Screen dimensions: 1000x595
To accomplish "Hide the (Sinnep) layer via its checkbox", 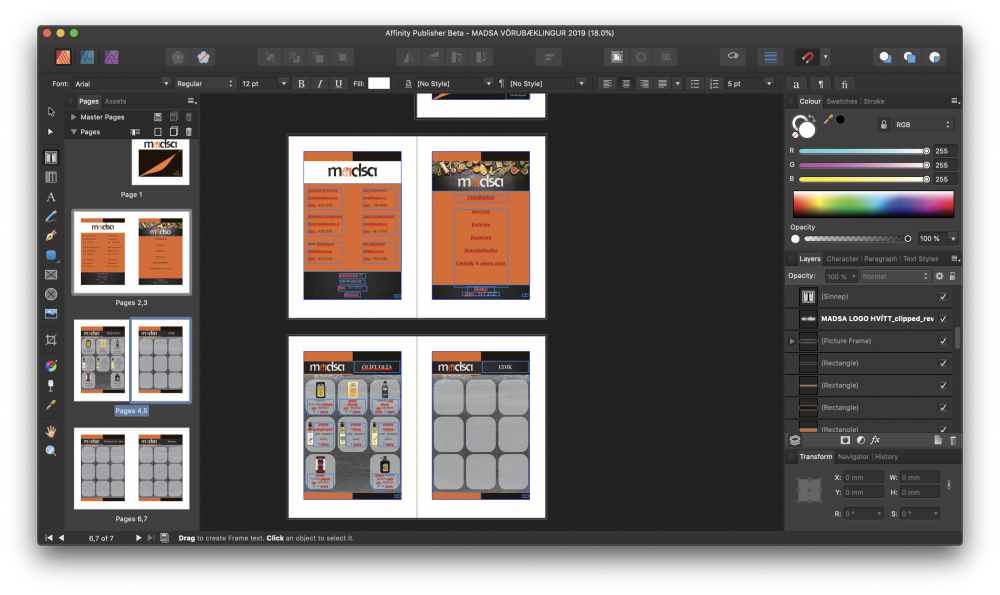I will coord(941,296).
